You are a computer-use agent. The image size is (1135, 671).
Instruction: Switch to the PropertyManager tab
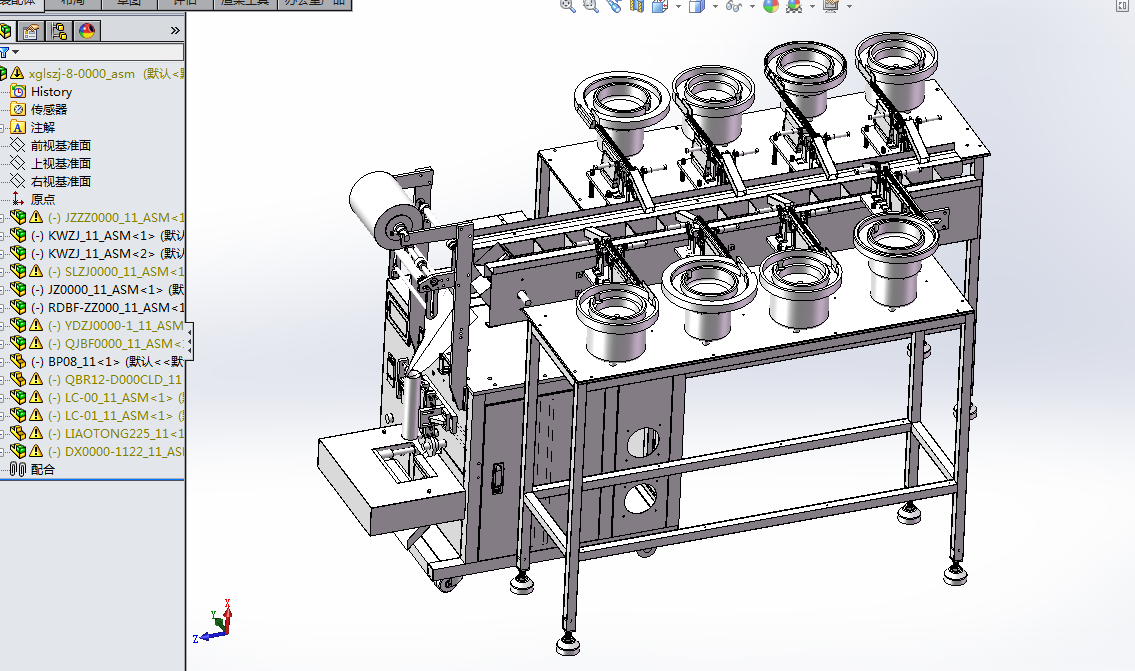(31, 31)
